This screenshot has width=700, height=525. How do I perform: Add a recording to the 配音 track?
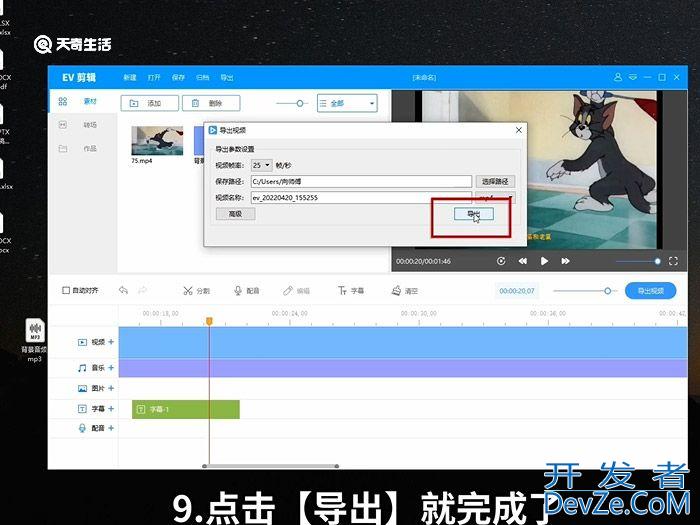click(111, 428)
